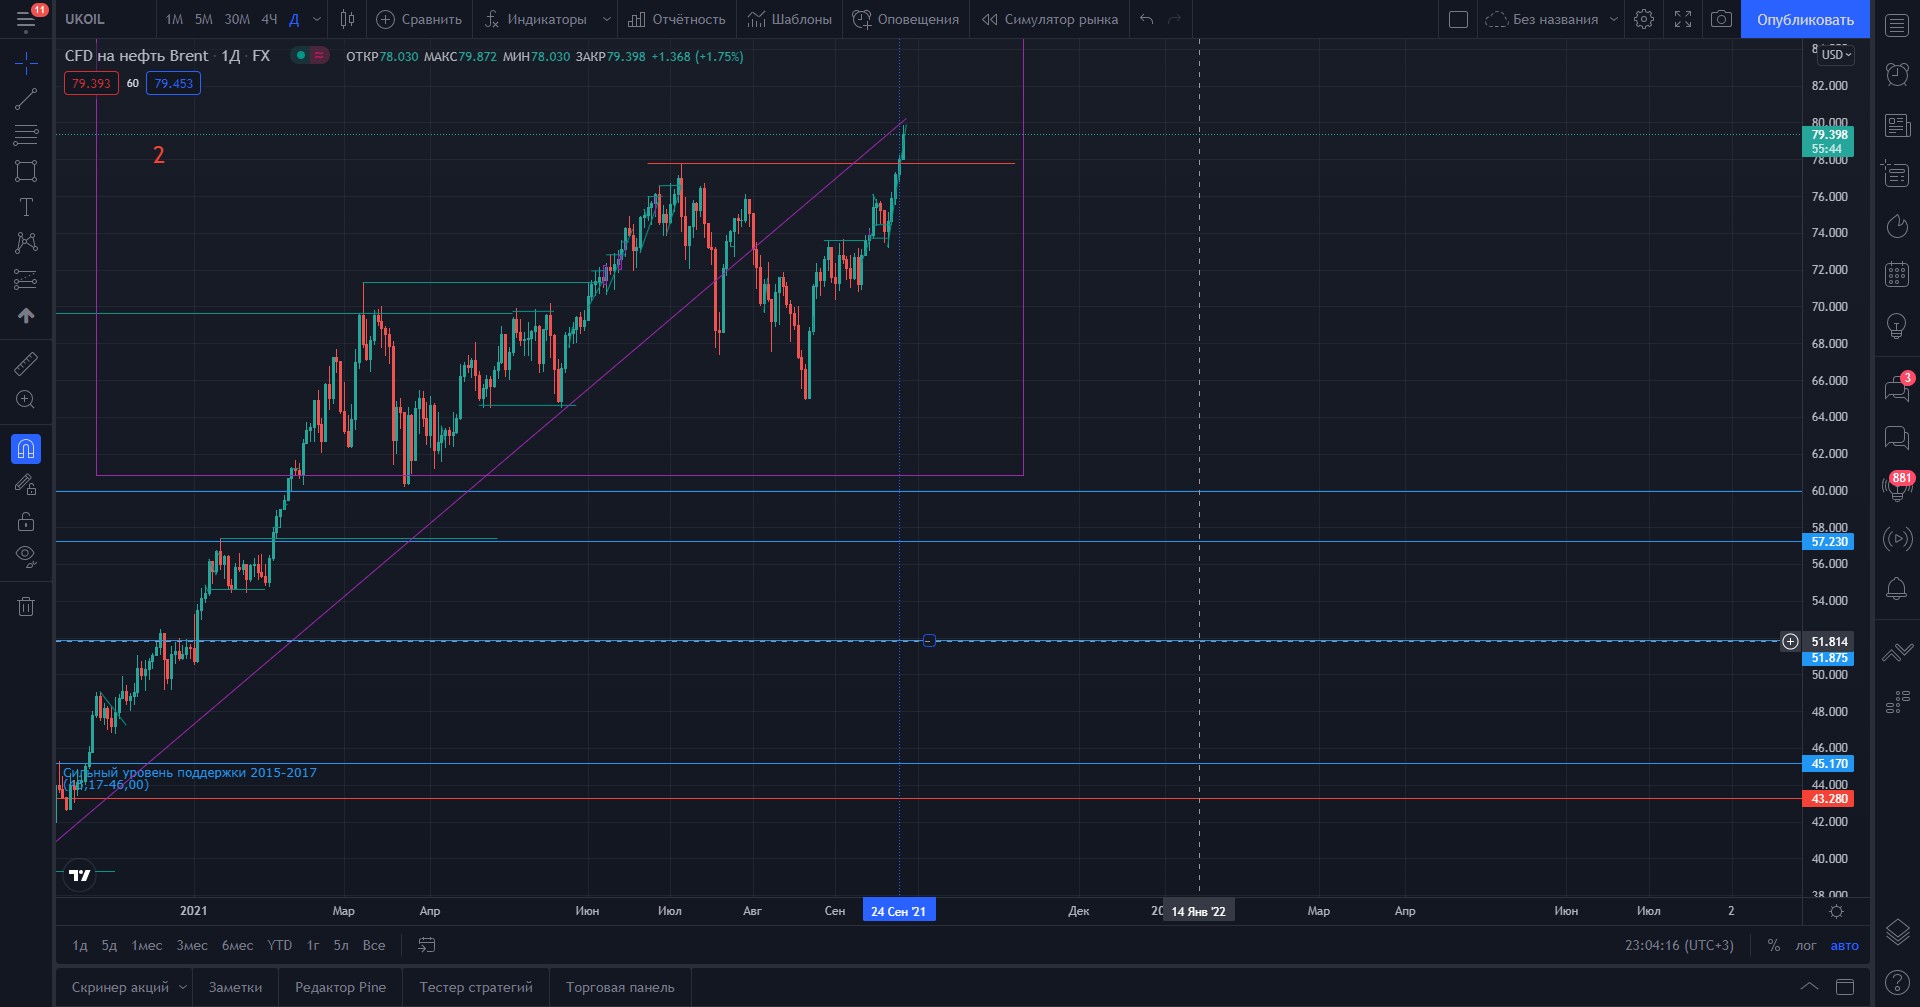Open the 'Редактор Pine' tab

[340, 987]
